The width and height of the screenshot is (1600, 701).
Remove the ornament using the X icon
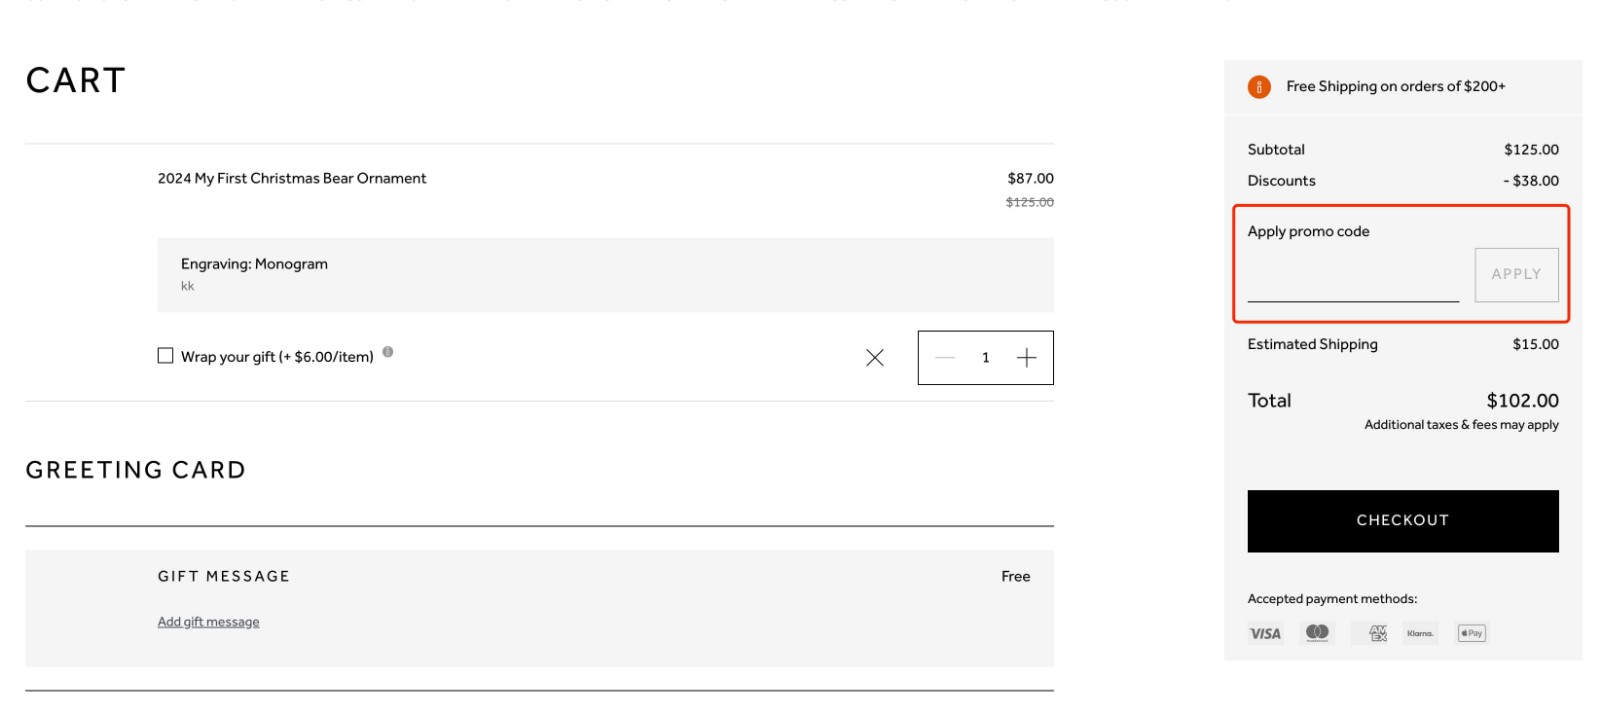[x=874, y=357]
